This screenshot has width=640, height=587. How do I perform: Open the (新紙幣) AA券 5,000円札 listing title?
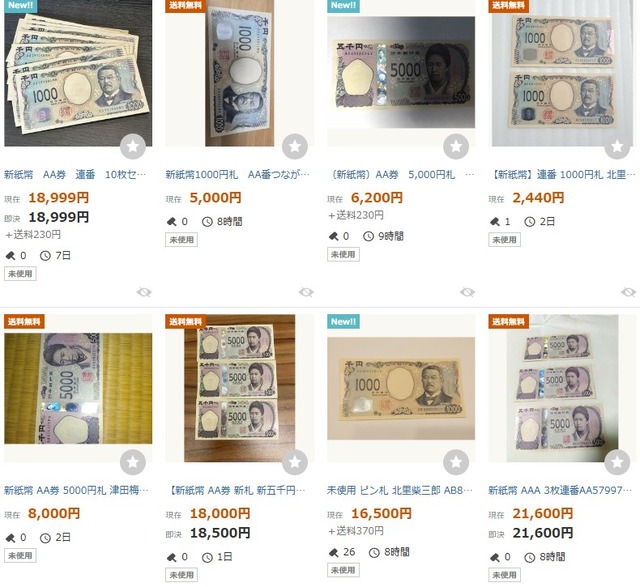click(x=402, y=175)
